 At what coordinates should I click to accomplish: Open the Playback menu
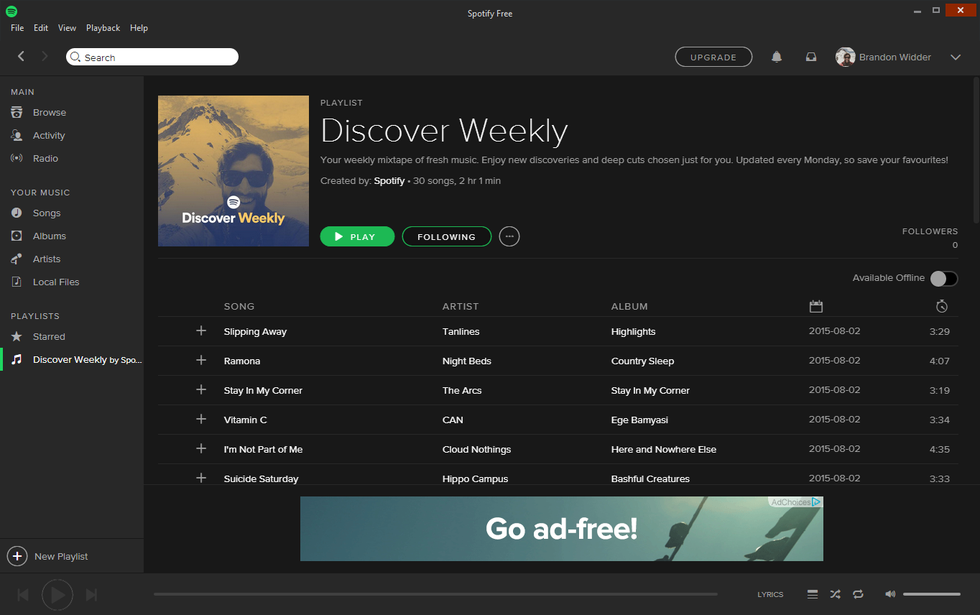tap(103, 28)
